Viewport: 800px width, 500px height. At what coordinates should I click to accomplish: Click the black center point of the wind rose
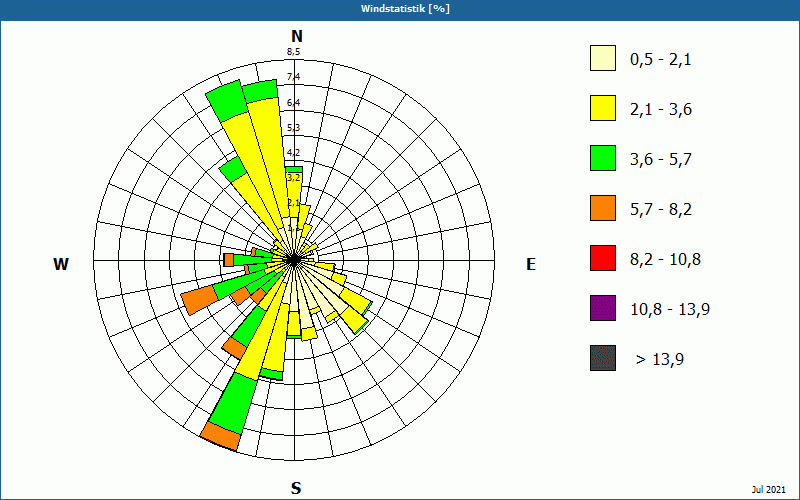click(x=294, y=260)
